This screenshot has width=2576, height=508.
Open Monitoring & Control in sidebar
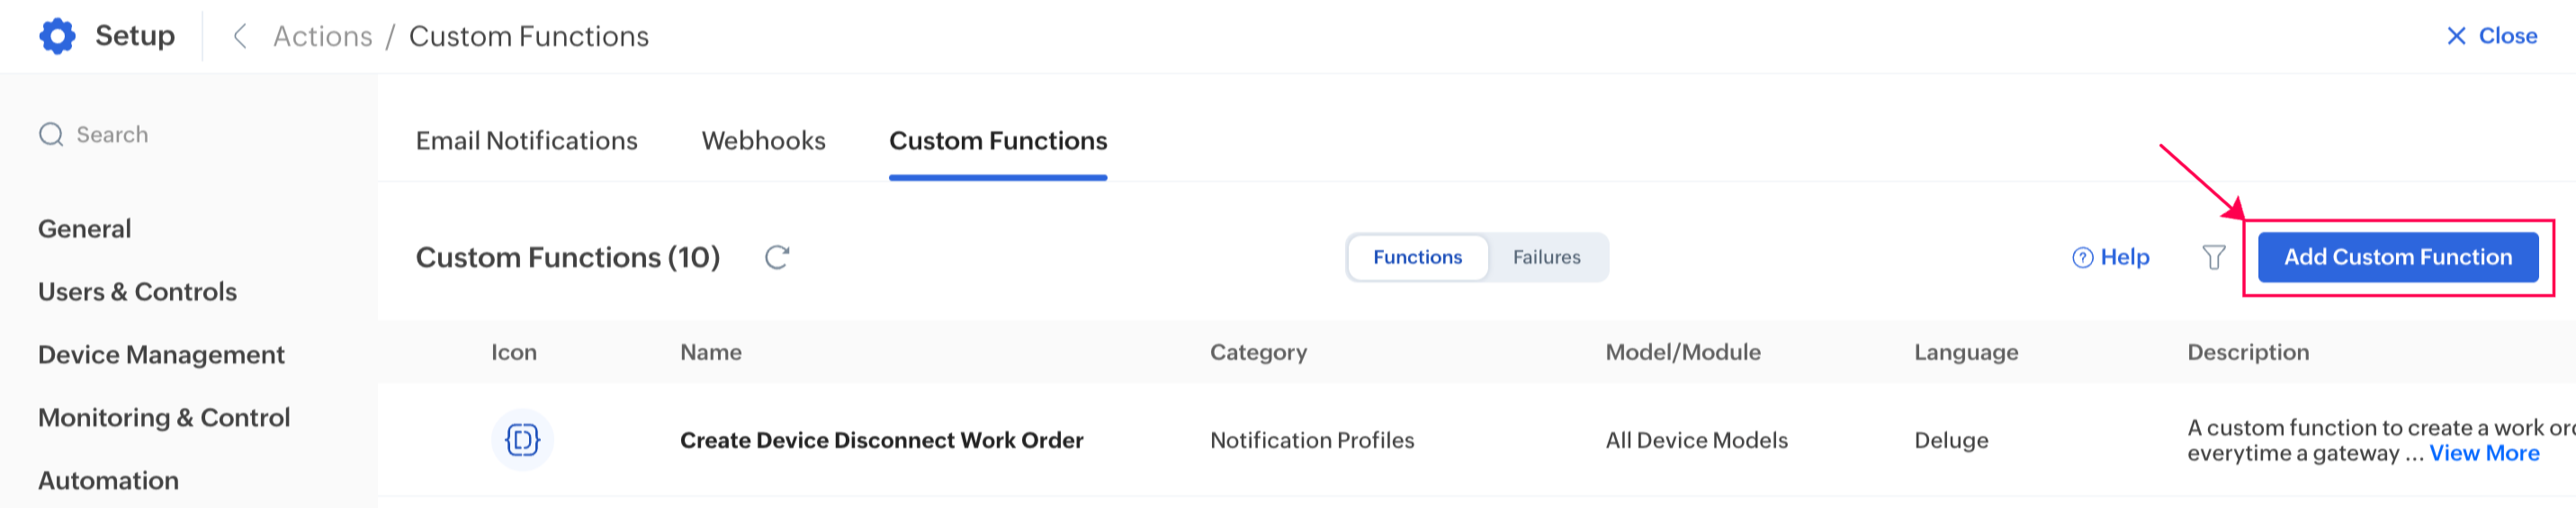[x=164, y=418]
